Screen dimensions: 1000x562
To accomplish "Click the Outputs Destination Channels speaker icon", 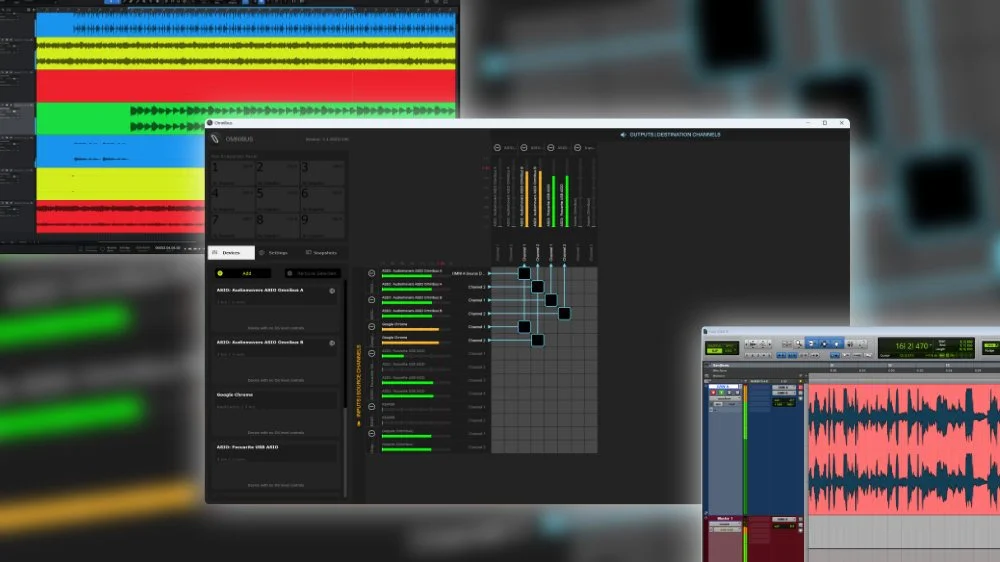I will 623,135.
